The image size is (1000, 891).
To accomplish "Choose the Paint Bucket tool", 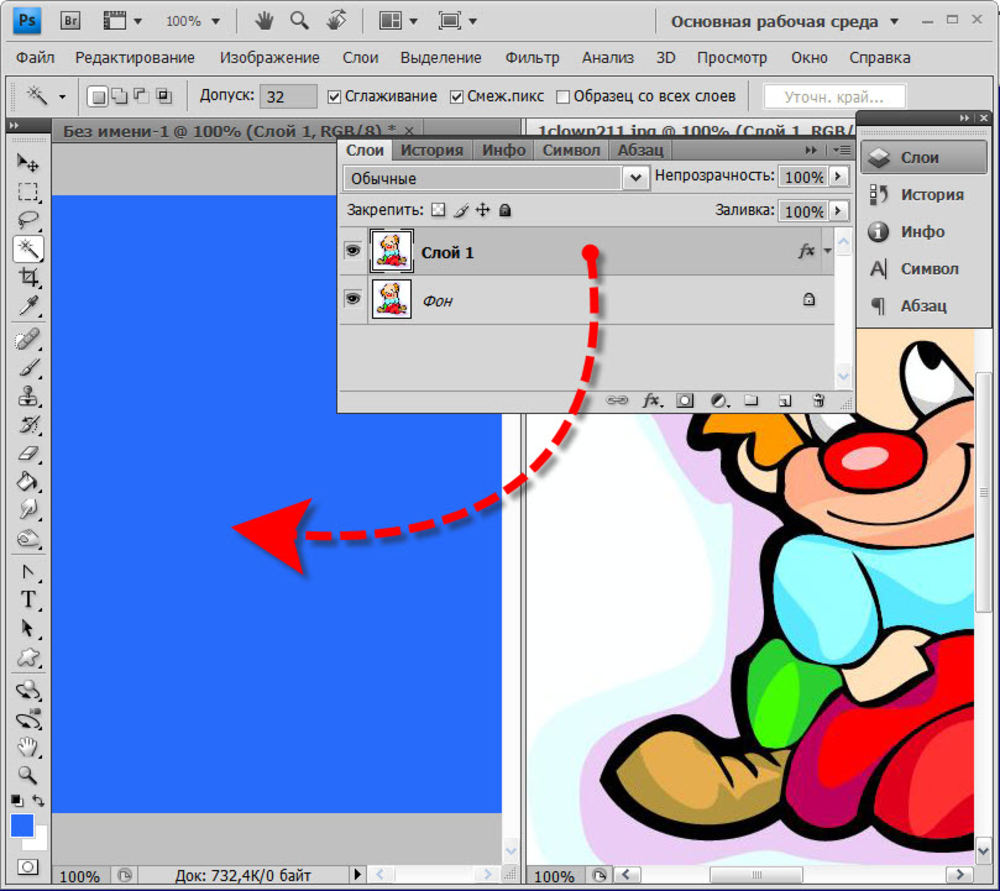I will (x=28, y=482).
